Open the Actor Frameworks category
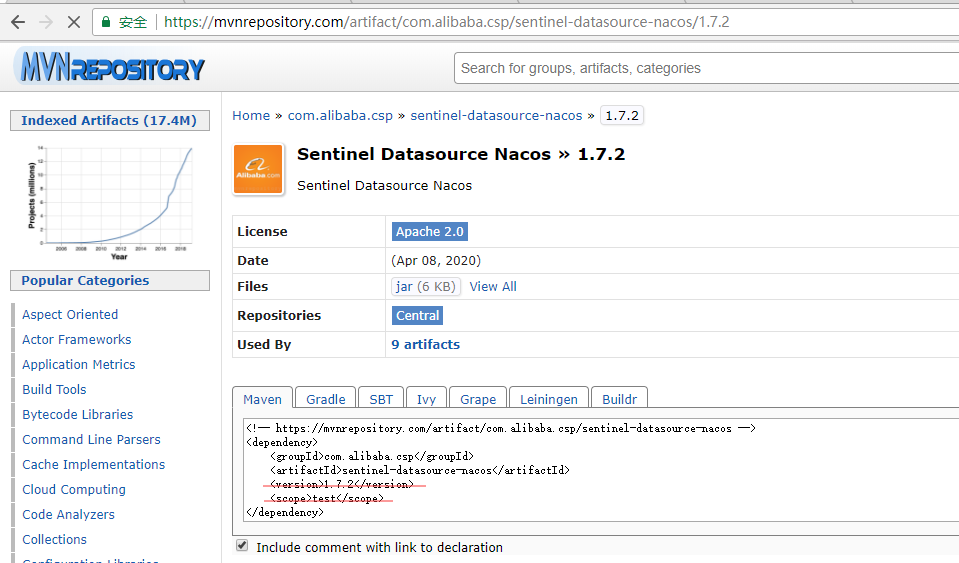Image resolution: width=959 pixels, height=563 pixels. click(76, 339)
